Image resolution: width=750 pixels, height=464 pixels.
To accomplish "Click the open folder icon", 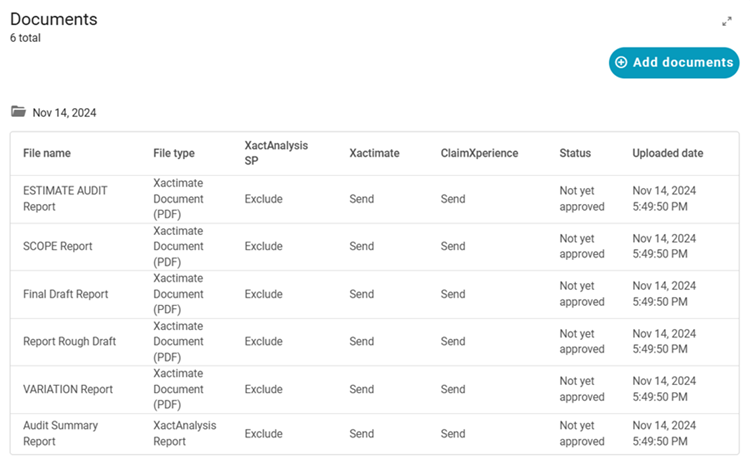I will 18,112.
